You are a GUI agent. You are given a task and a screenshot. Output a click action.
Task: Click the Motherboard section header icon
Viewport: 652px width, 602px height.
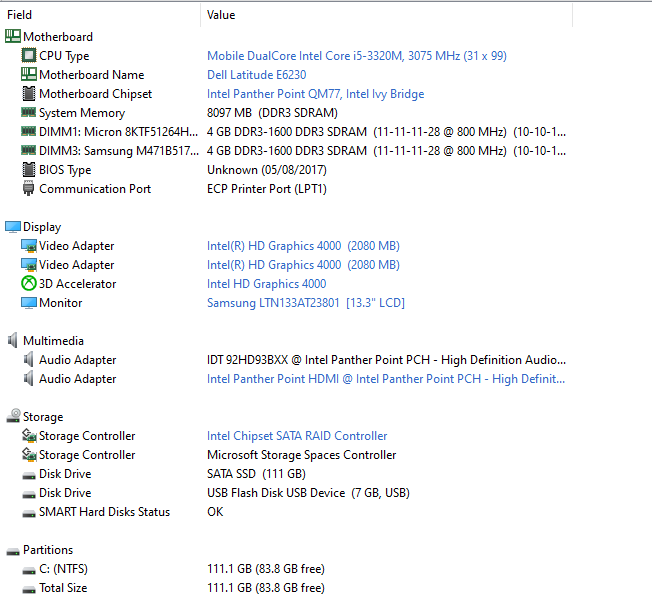(13, 36)
